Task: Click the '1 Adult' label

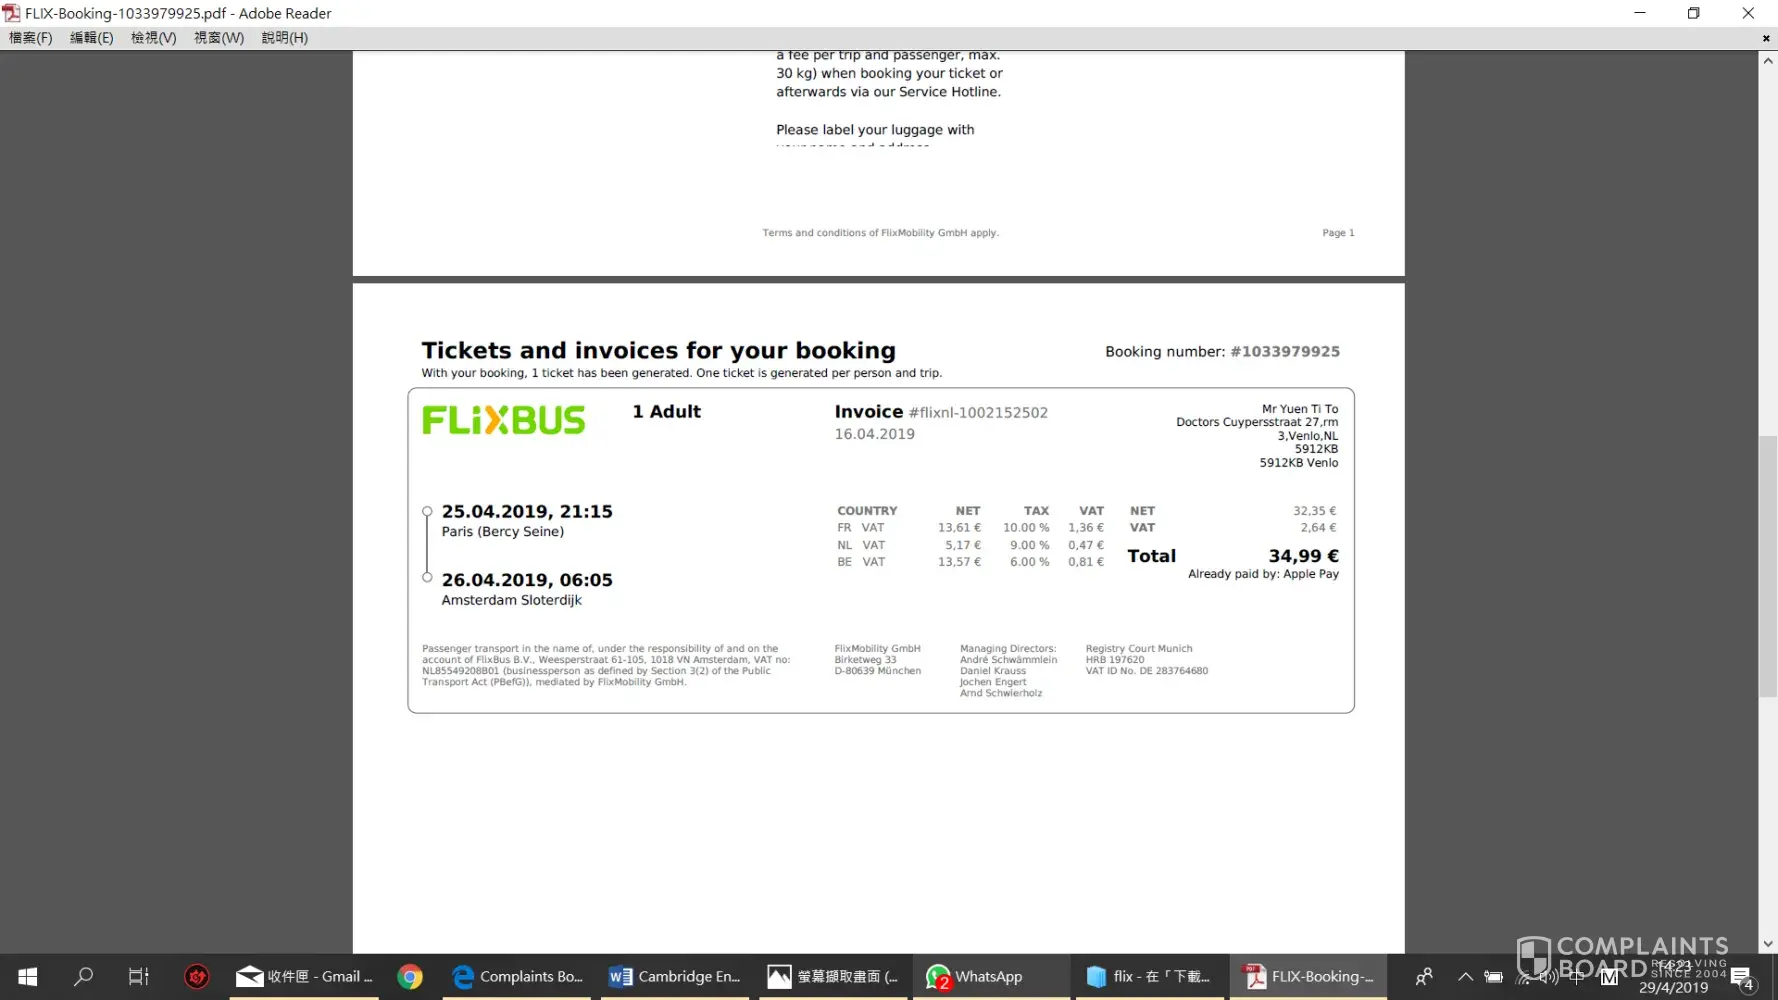Action: pos(667,412)
